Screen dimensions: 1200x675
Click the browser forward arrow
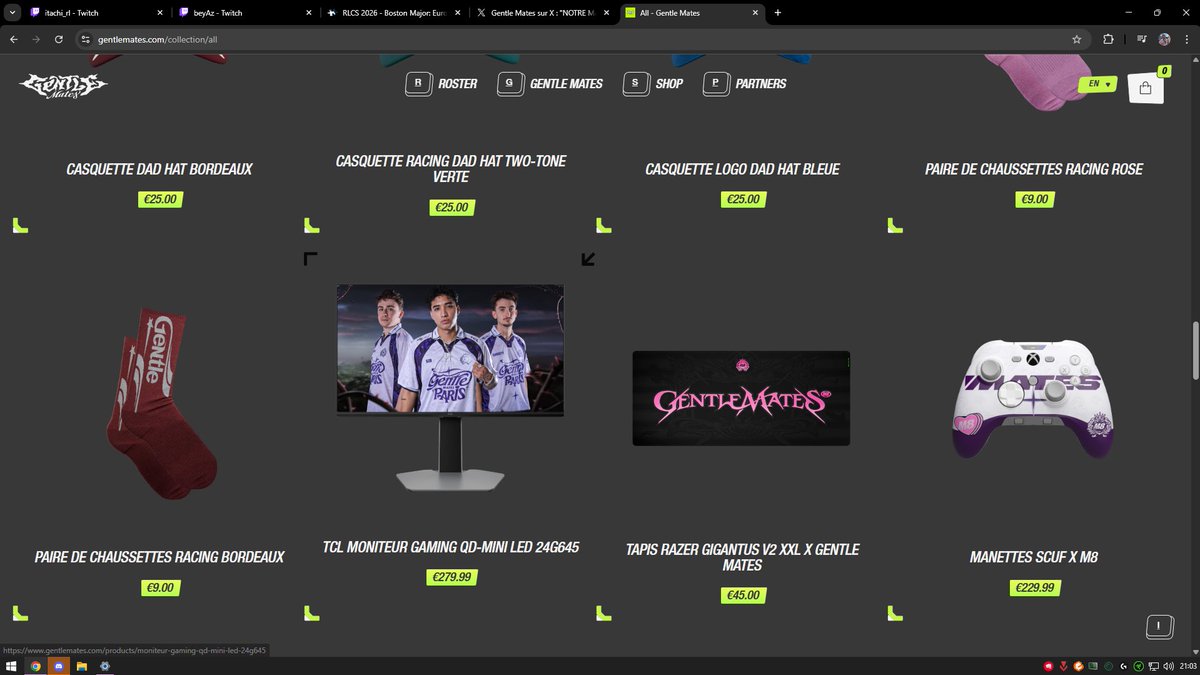(x=37, y=39)
